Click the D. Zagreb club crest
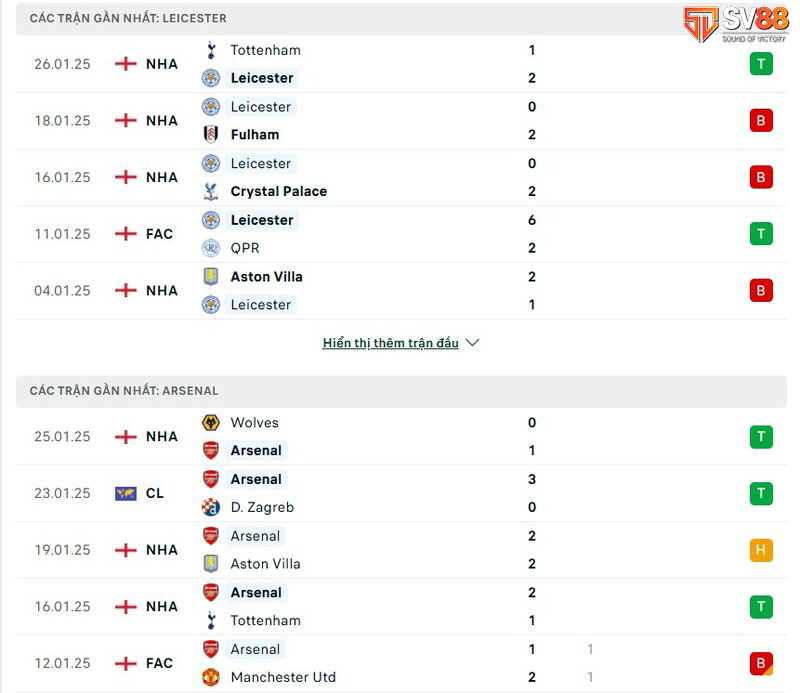Screen dimensions: 800x693 pos(211,507)
